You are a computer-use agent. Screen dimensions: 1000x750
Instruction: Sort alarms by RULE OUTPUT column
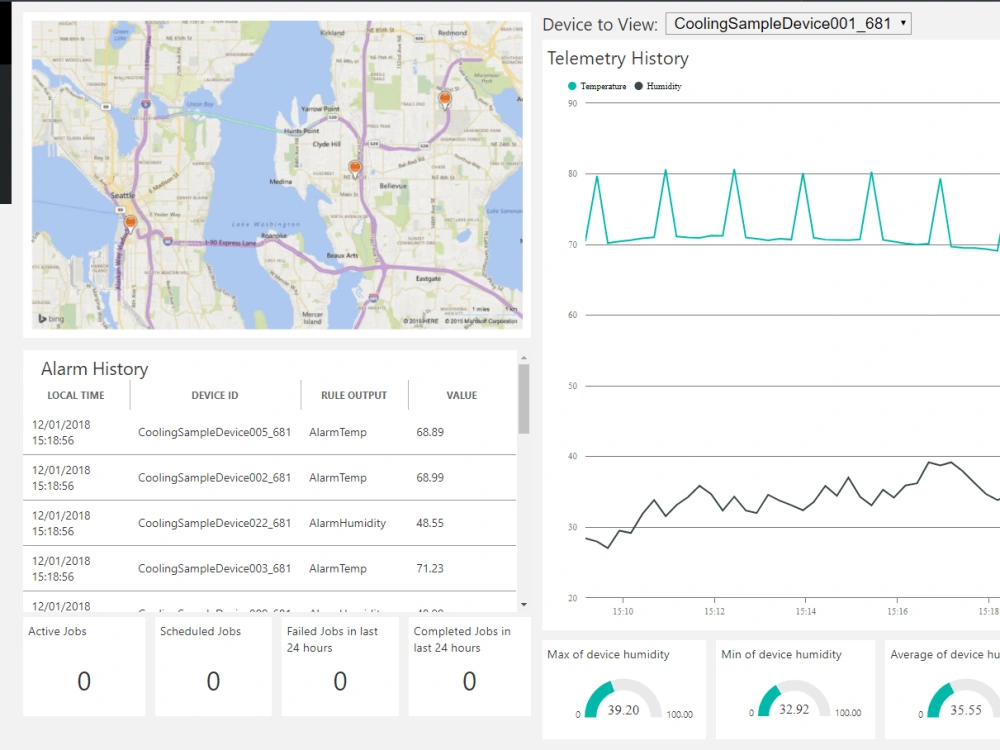(x=354, y=395)
